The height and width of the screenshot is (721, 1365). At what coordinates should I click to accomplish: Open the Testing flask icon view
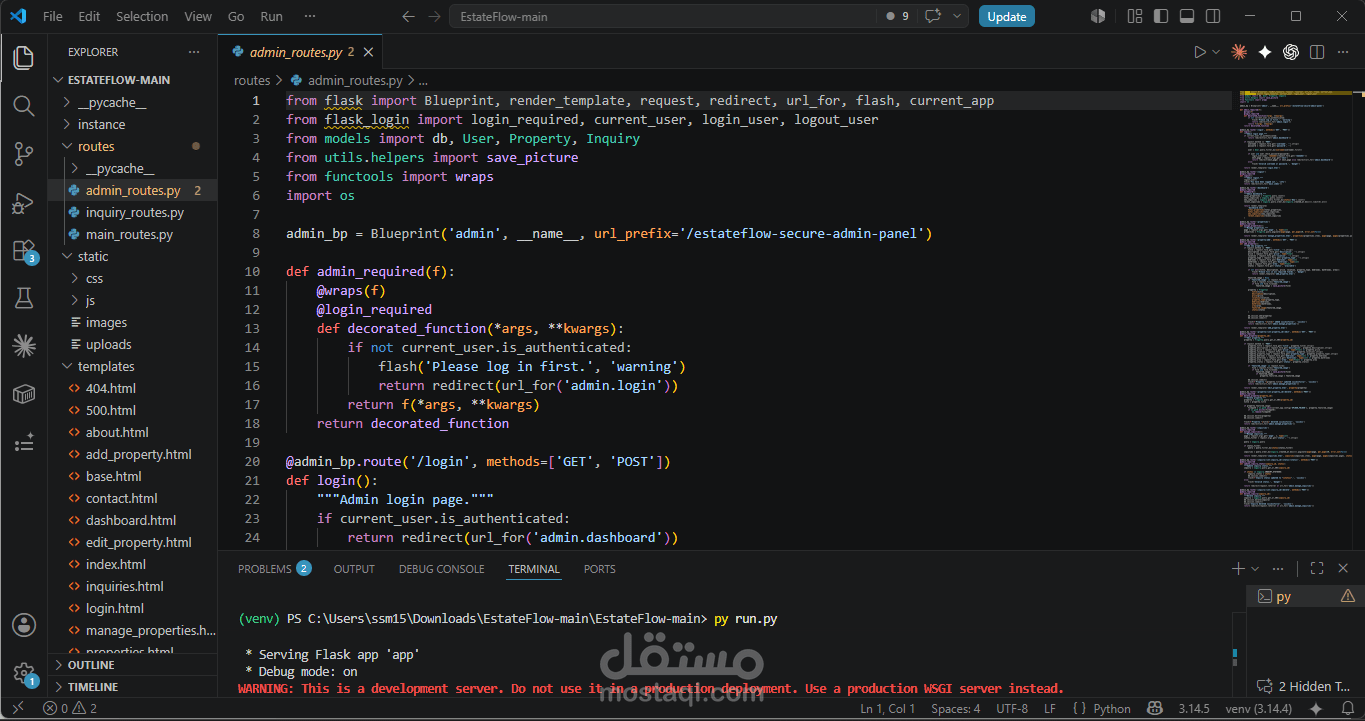[x=23, y=298]
